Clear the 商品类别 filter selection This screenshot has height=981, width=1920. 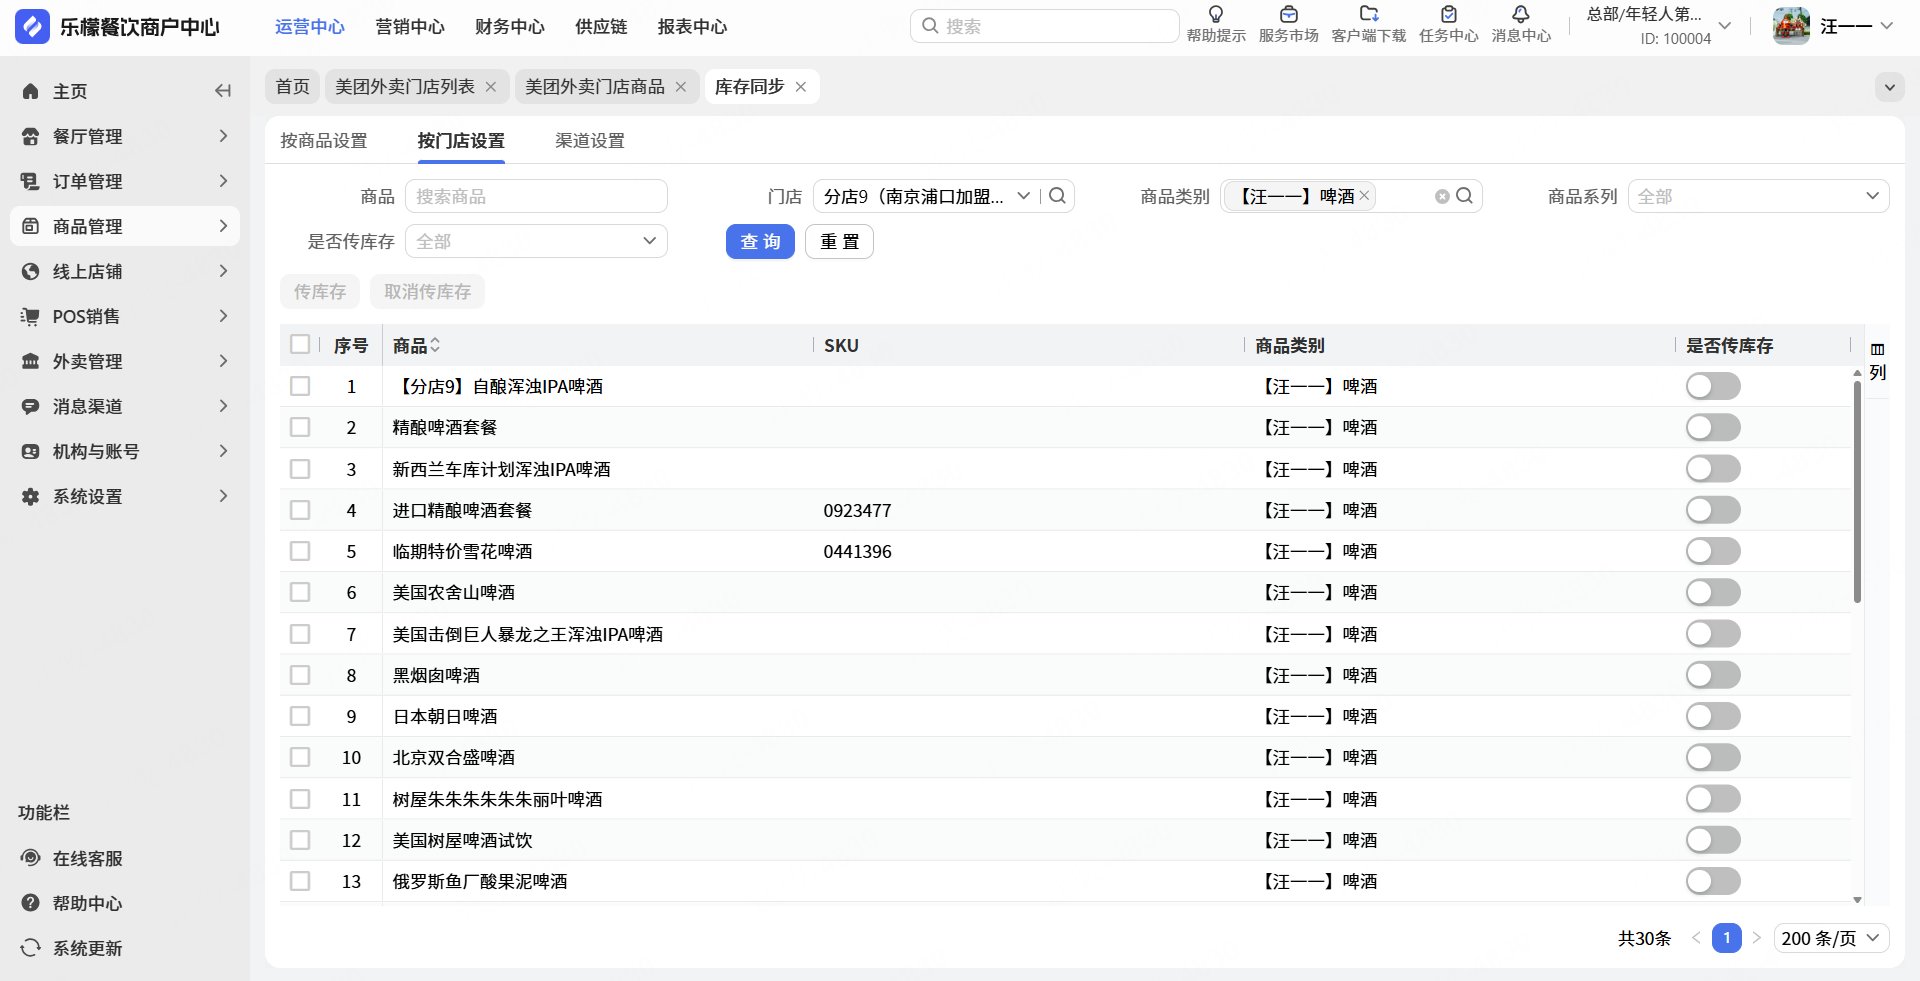1441,197
